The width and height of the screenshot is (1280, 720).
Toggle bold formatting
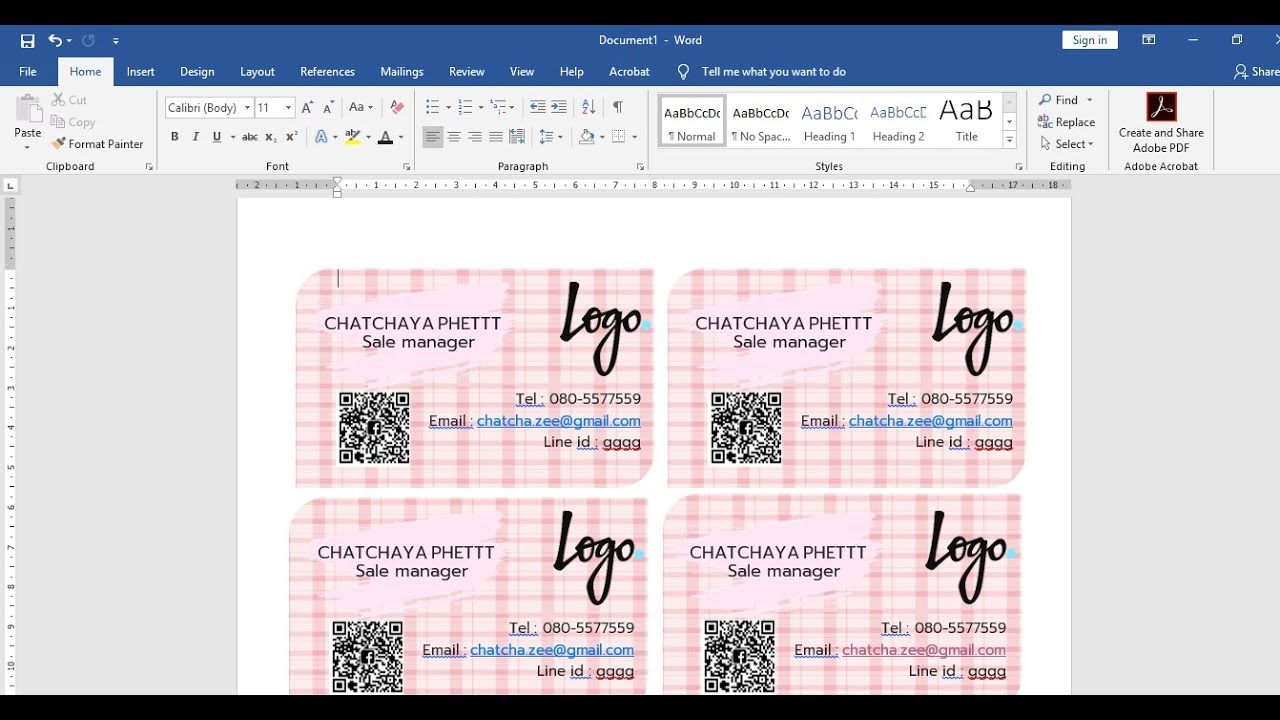[x=175, y=137]
